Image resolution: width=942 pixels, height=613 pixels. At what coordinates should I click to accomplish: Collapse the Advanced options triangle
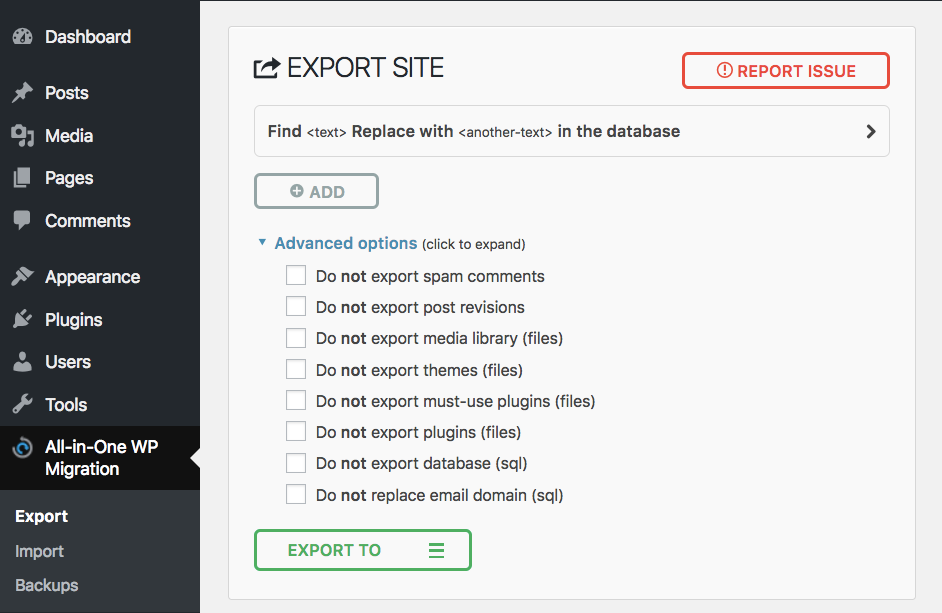[x=262, y=242]
